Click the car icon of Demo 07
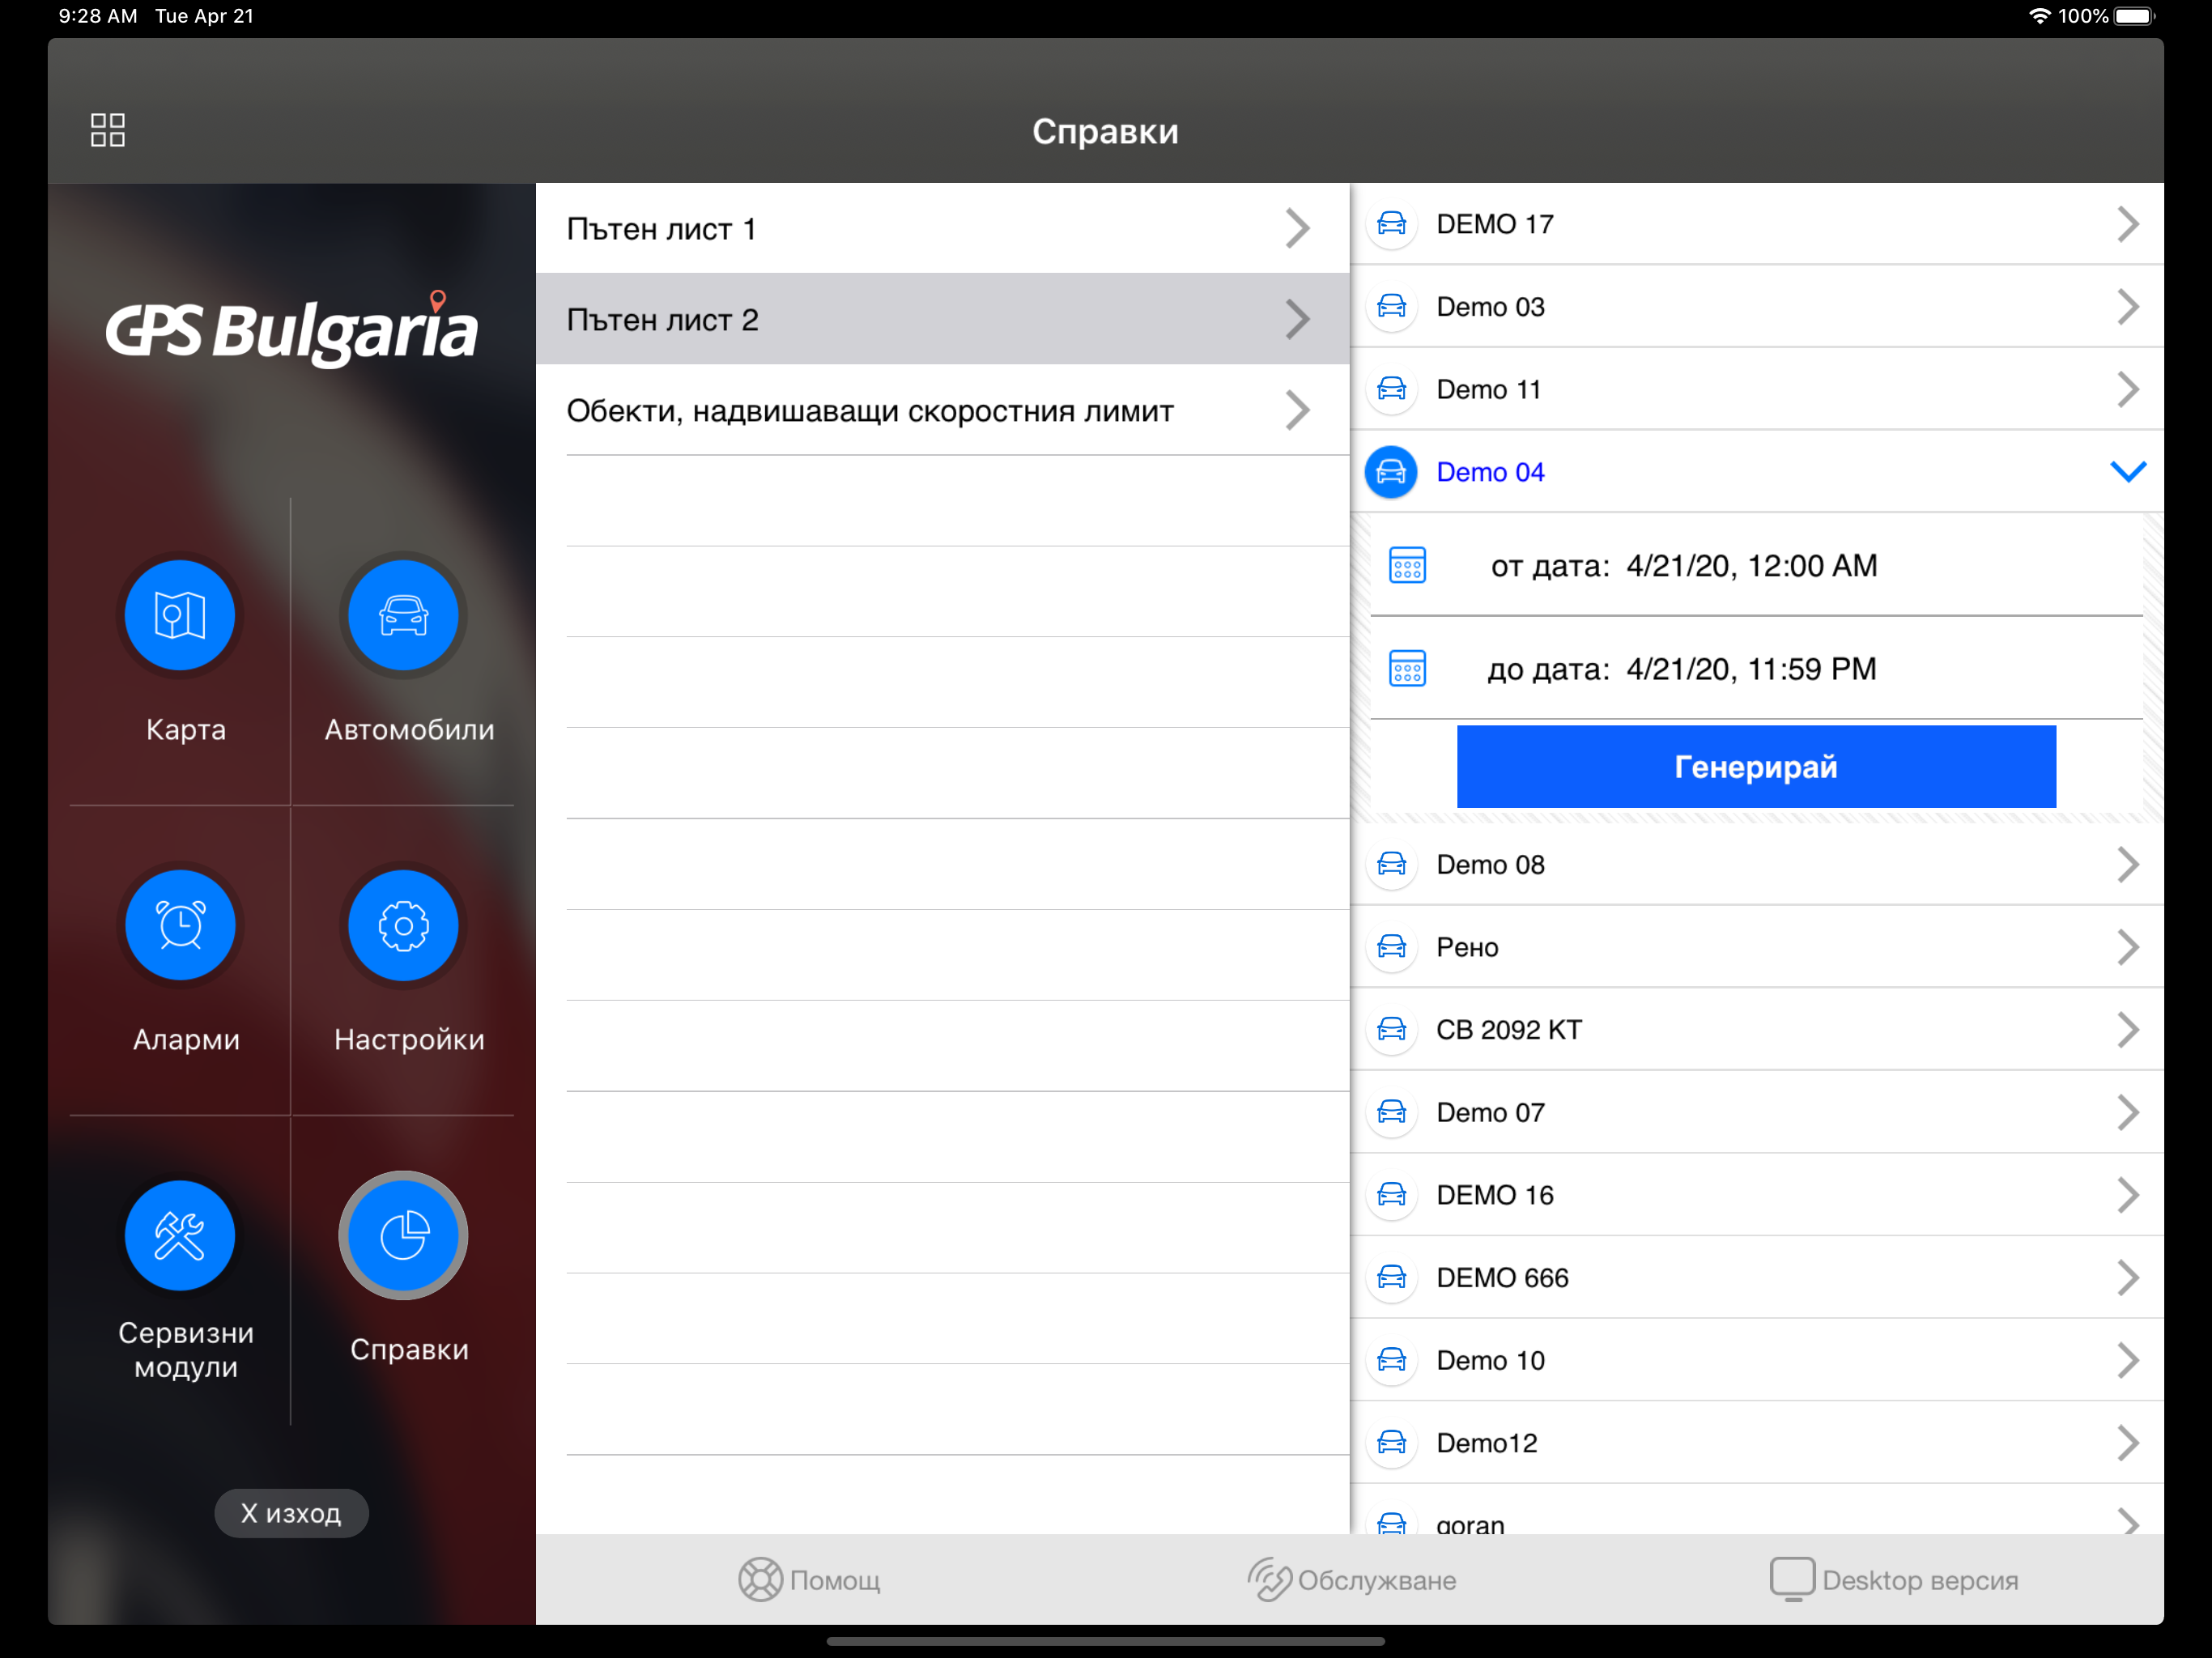 (x=1391, y=1112)
